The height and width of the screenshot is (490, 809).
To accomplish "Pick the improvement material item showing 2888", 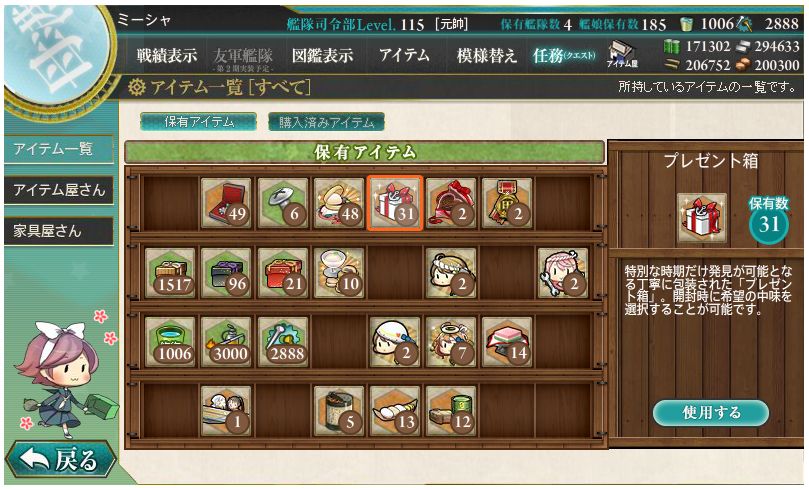I will click(283, 342).
